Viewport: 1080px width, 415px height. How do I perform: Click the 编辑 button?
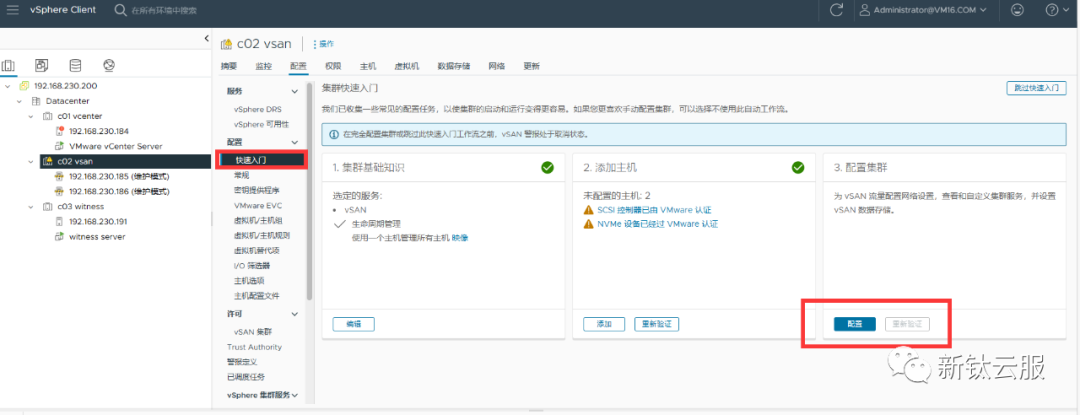(353, 323)
